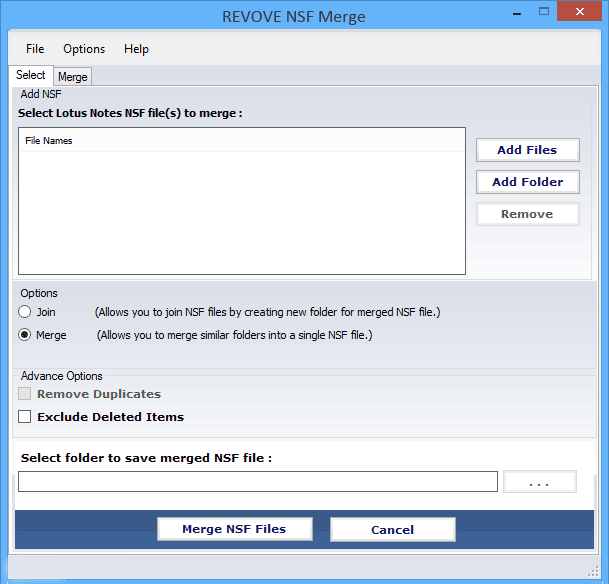Switch to the Select tab
Screen dimensions: 609x584
pos(31,75)
